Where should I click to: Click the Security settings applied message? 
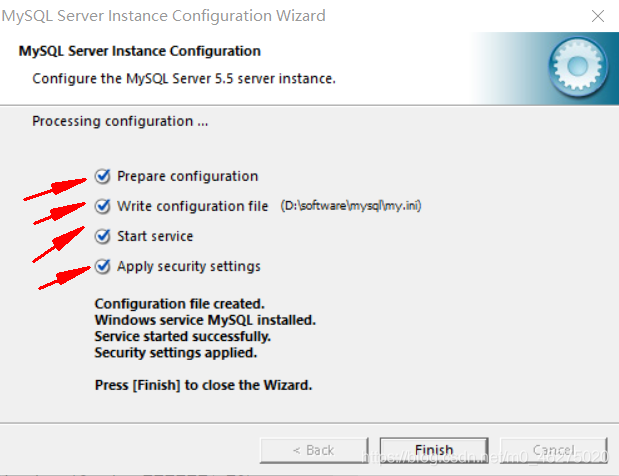pyautogui.click(x=175, y=353)
